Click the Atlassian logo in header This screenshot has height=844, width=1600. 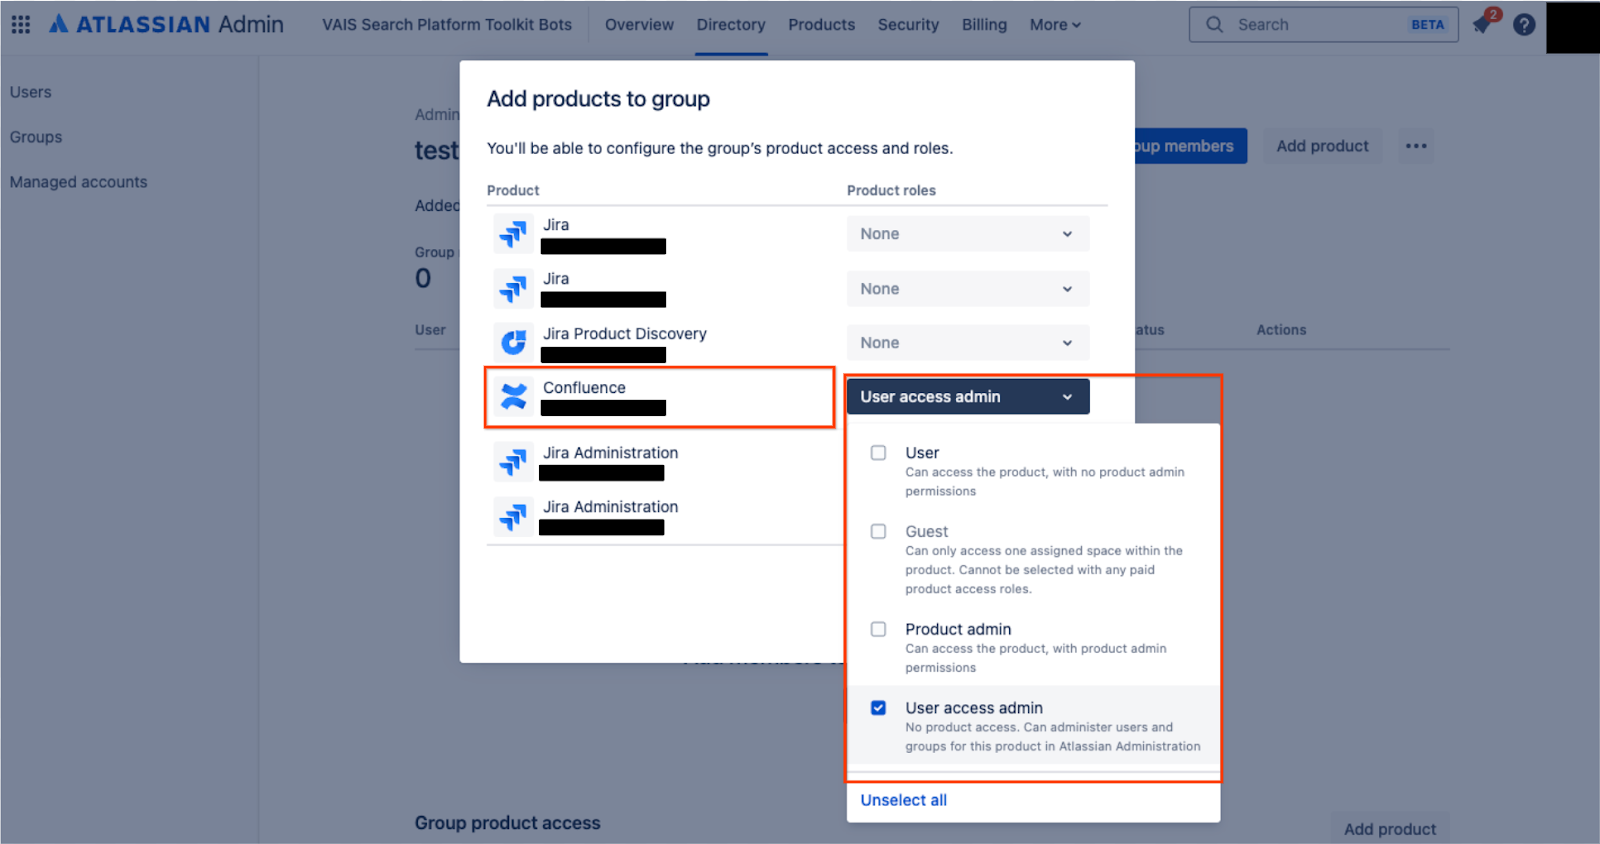[60, 24]
